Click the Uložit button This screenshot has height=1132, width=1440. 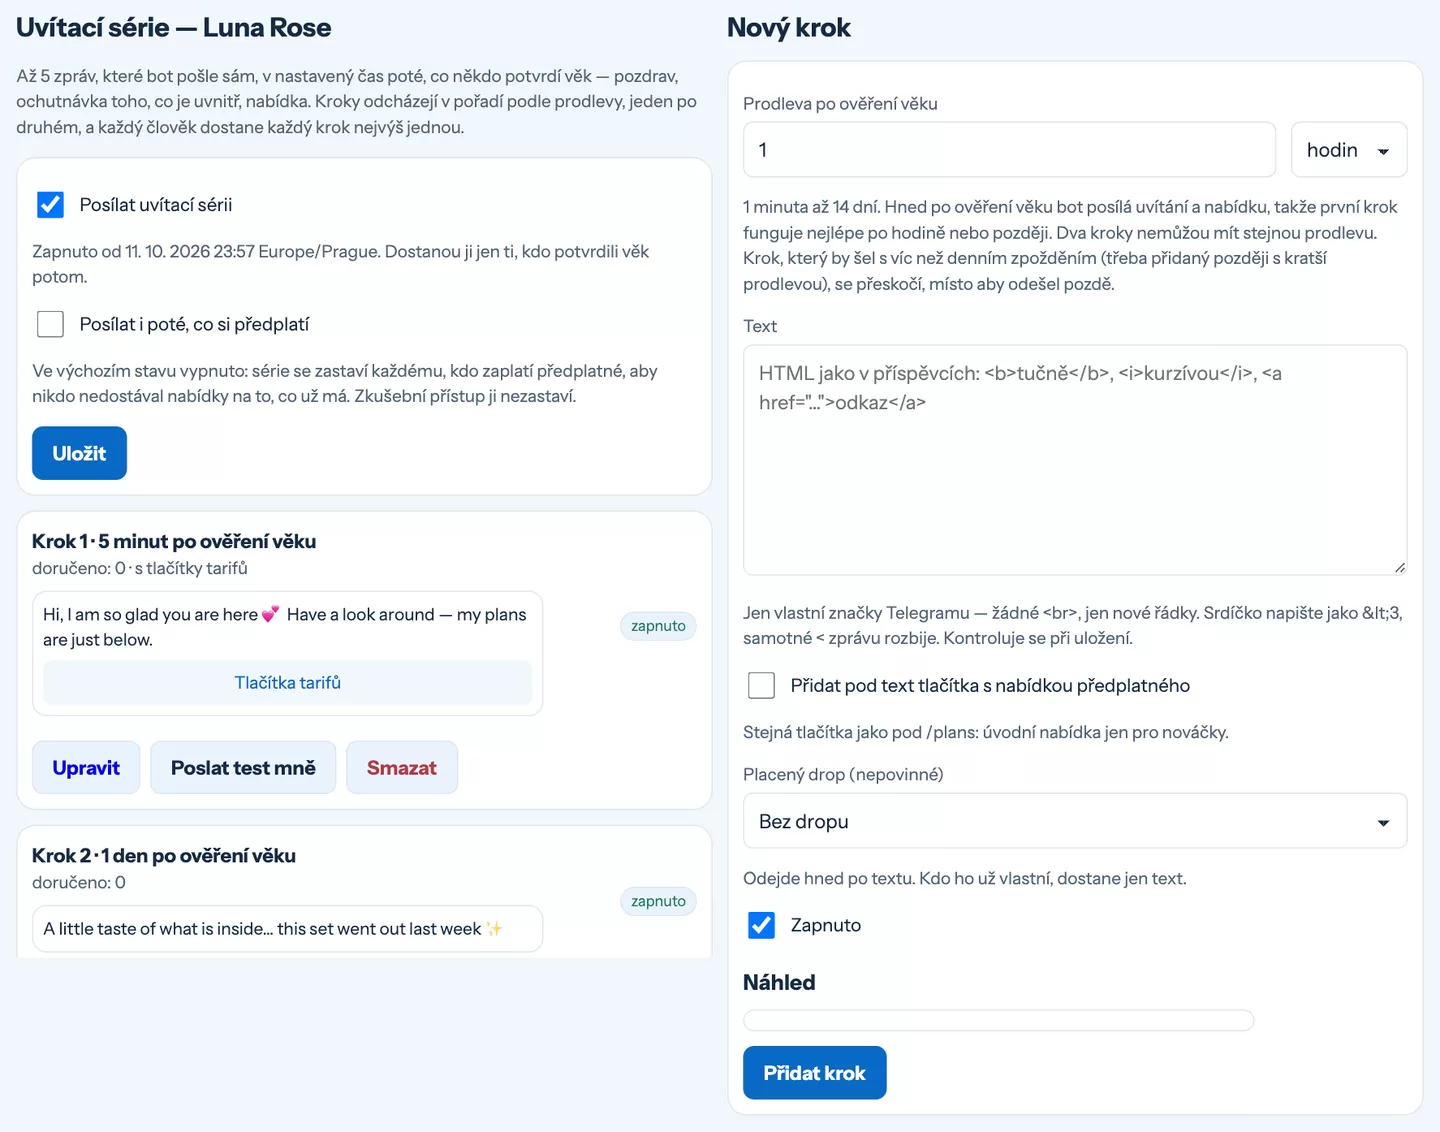tap(79, 453)
